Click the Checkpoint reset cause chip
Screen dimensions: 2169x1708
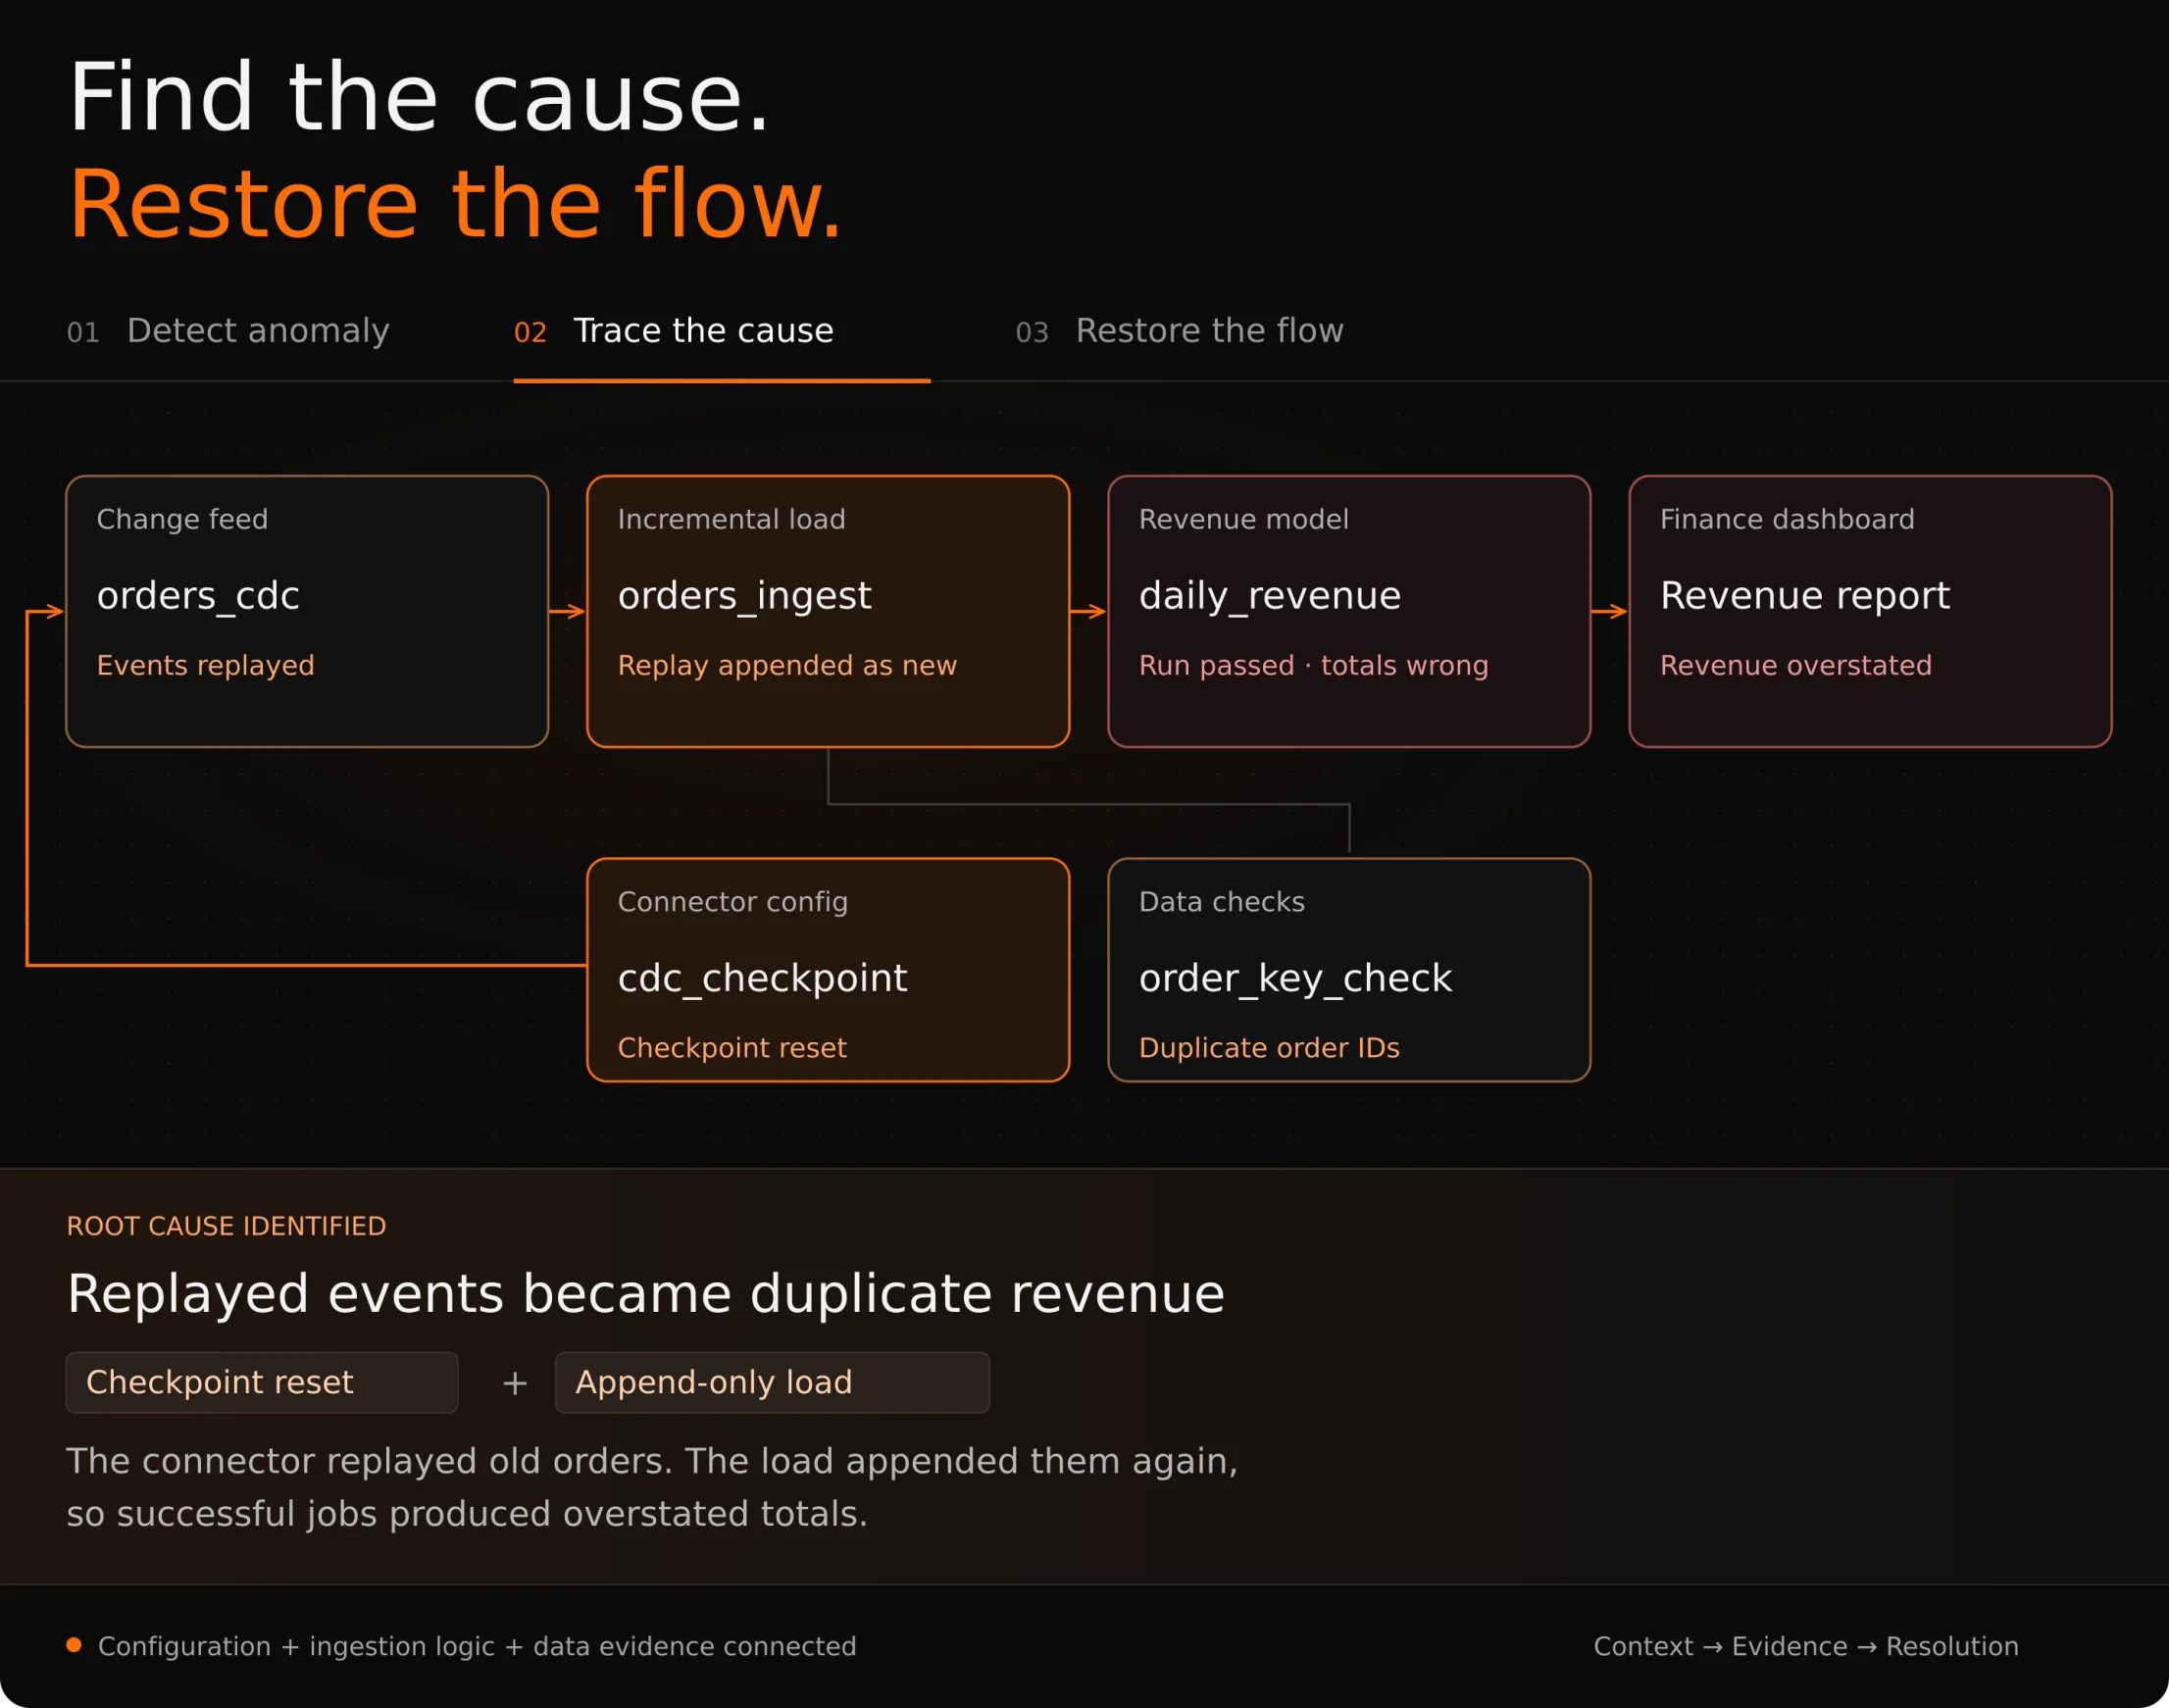(x=262, y=1382)
